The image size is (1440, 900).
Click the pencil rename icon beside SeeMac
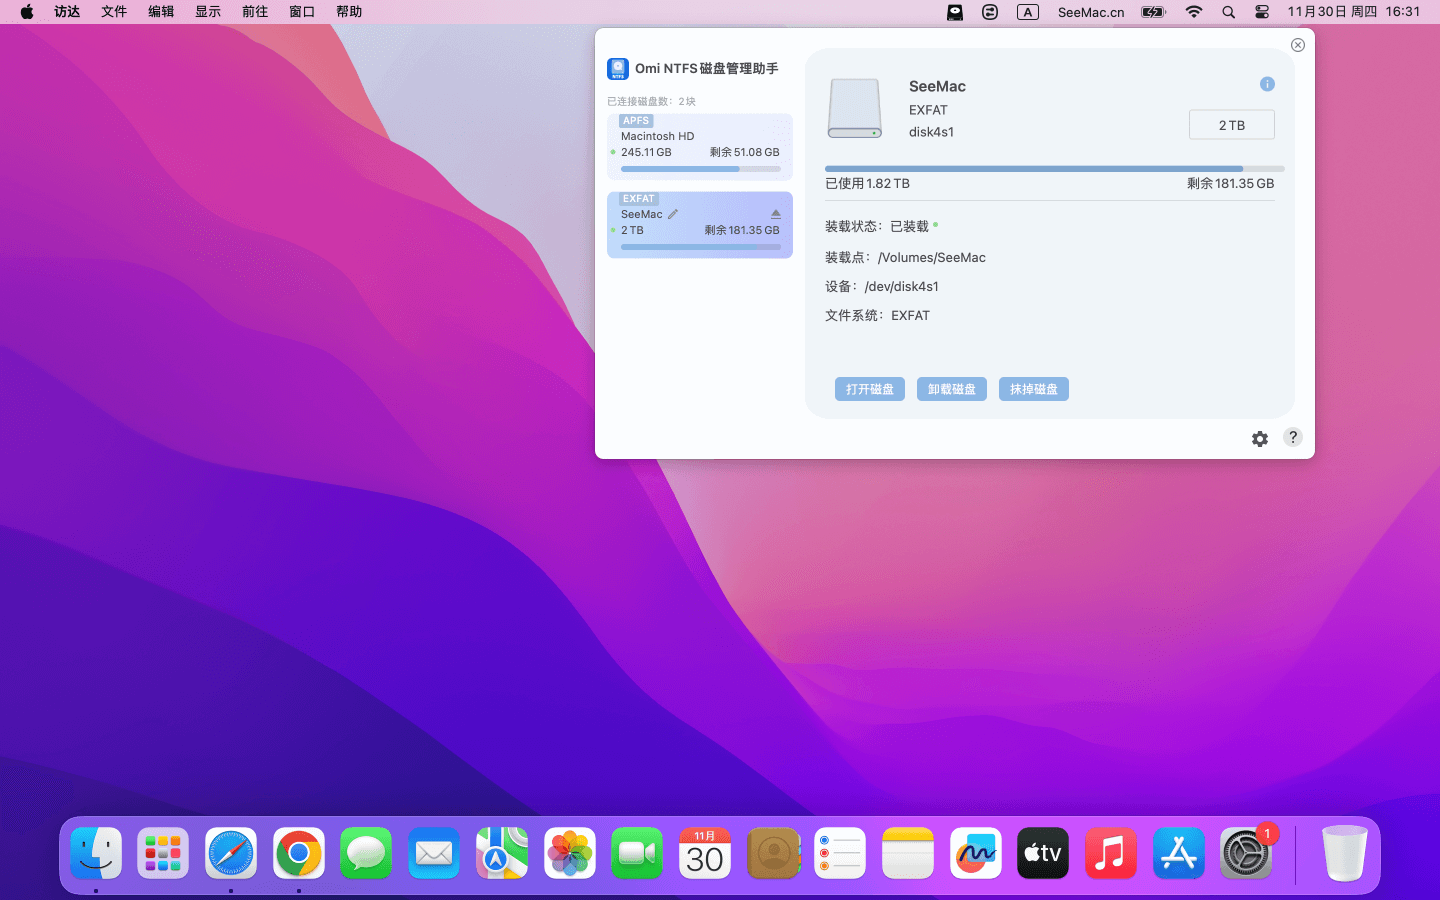pyautogui.click(x=673, y=214)
